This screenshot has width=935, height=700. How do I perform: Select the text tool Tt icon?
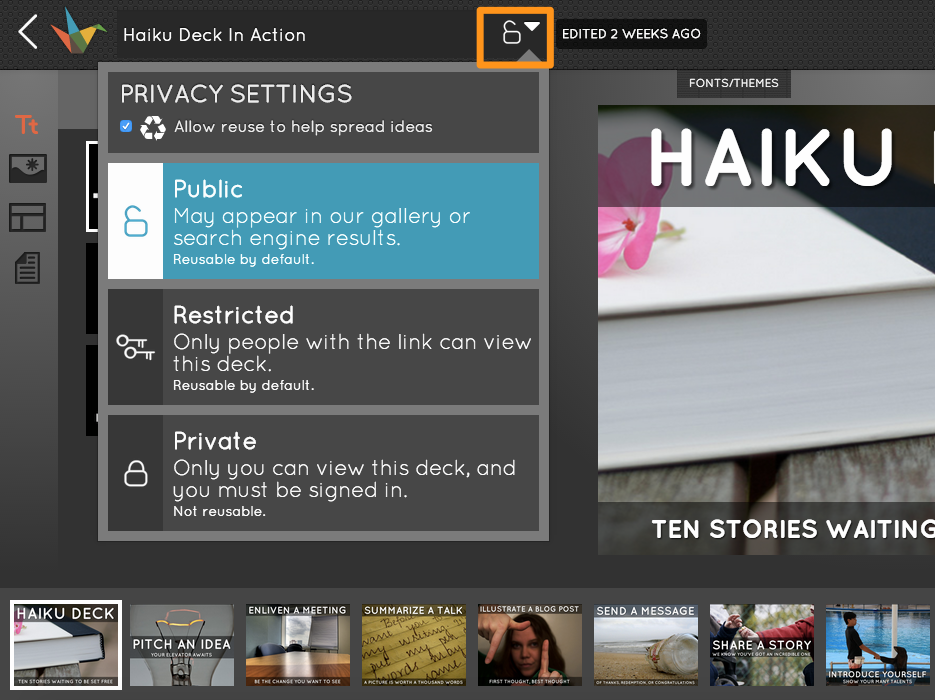[x=27, y=125]
